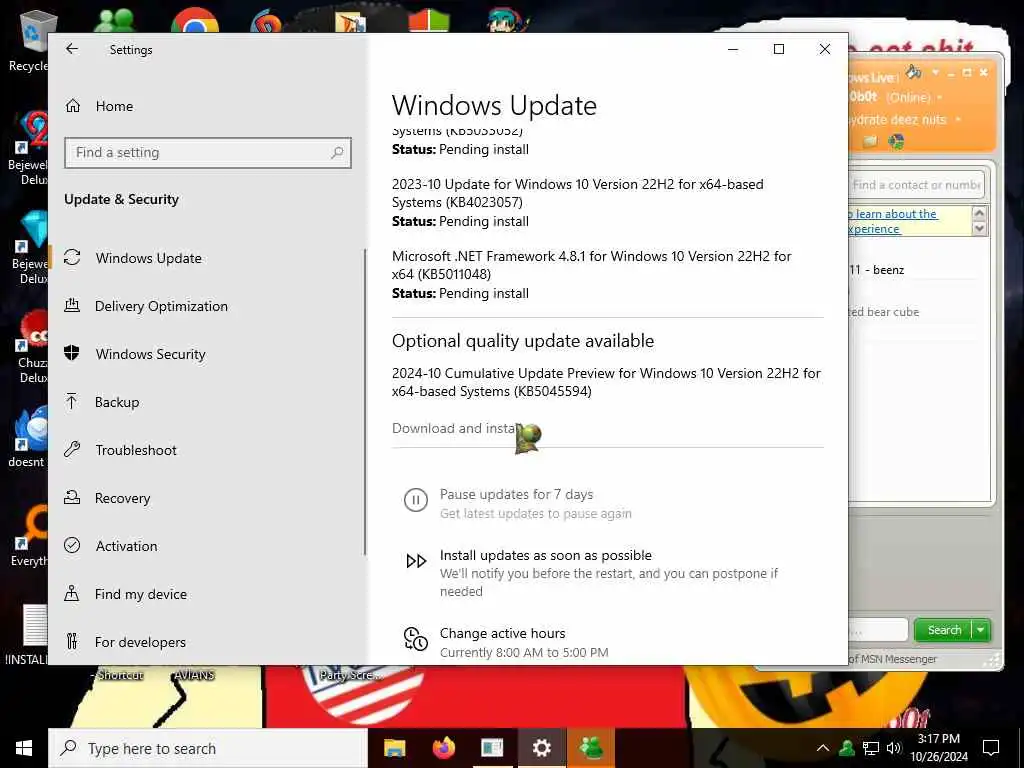Open Find my device settings

pos(140,594)
